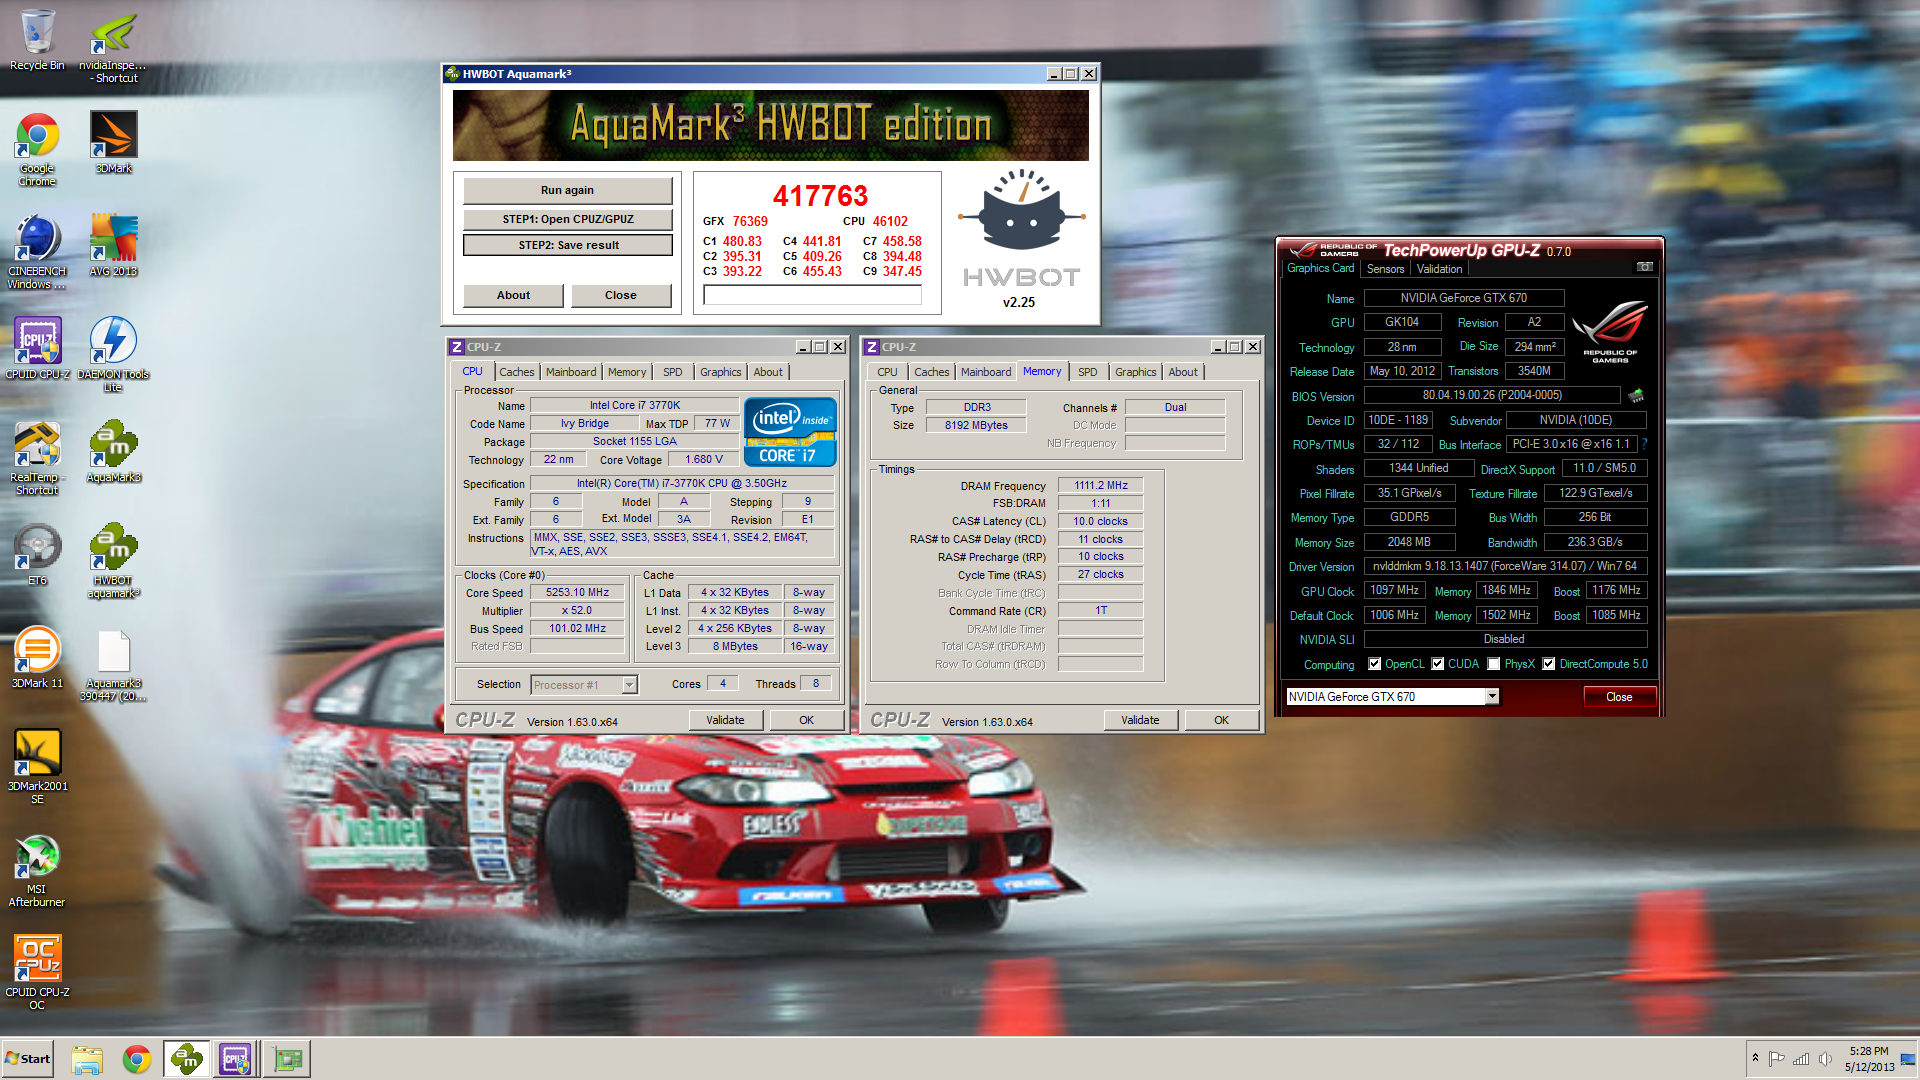The height and width of the screenshot is (1080, 1920).
Task: Open the 3DMark desktop icon
Action: 113,142
